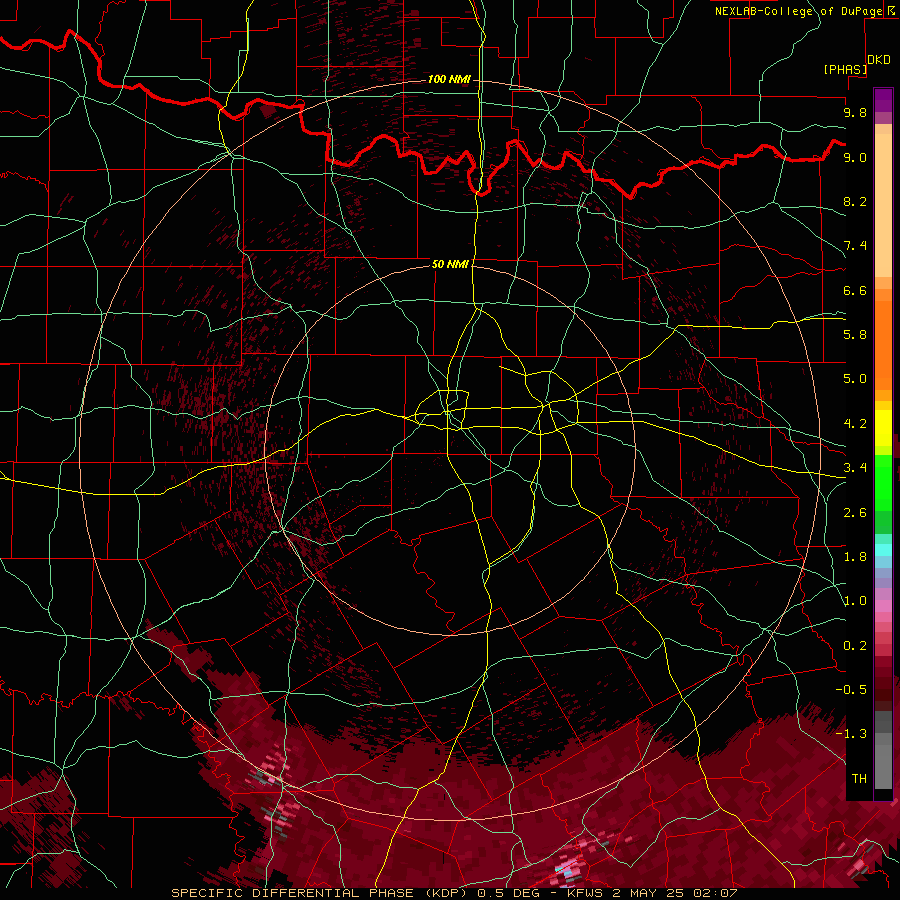Click the purple band atop the color bar
Viewport: 900px width, 900px height.
click(883, 100)
